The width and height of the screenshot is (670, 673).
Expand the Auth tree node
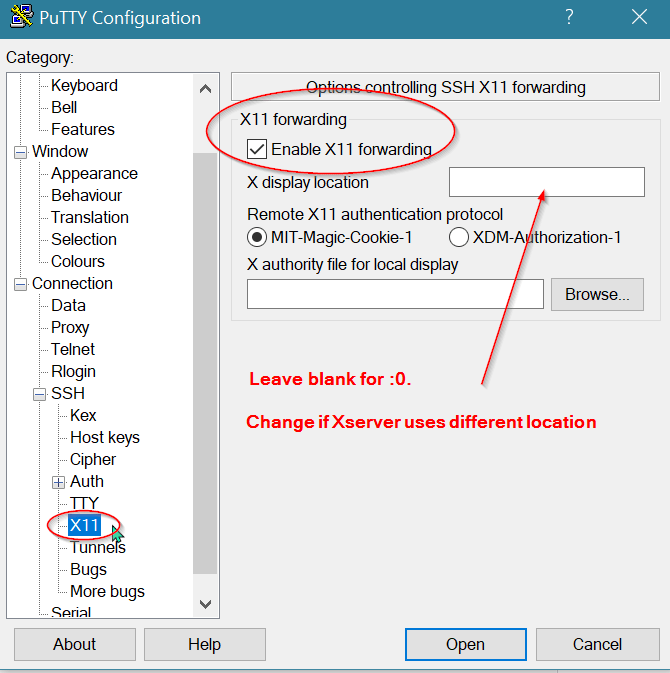58,482
